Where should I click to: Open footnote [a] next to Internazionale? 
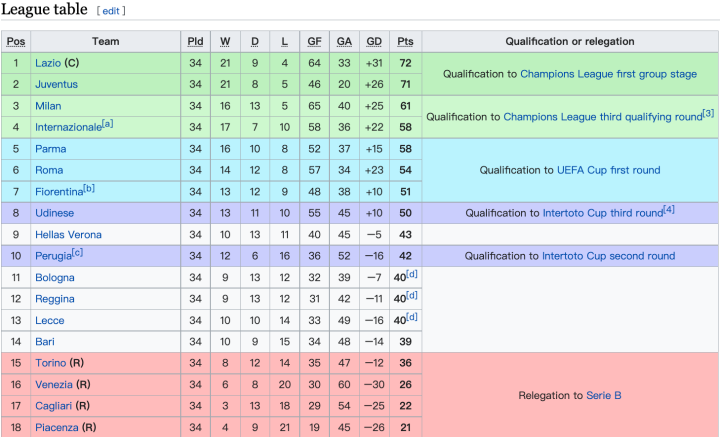tap(107, 124)
